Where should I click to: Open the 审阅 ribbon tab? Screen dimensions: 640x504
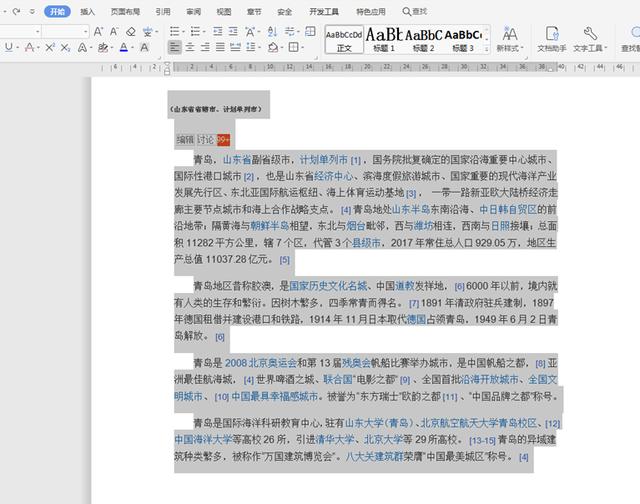[x=193, y=12]
